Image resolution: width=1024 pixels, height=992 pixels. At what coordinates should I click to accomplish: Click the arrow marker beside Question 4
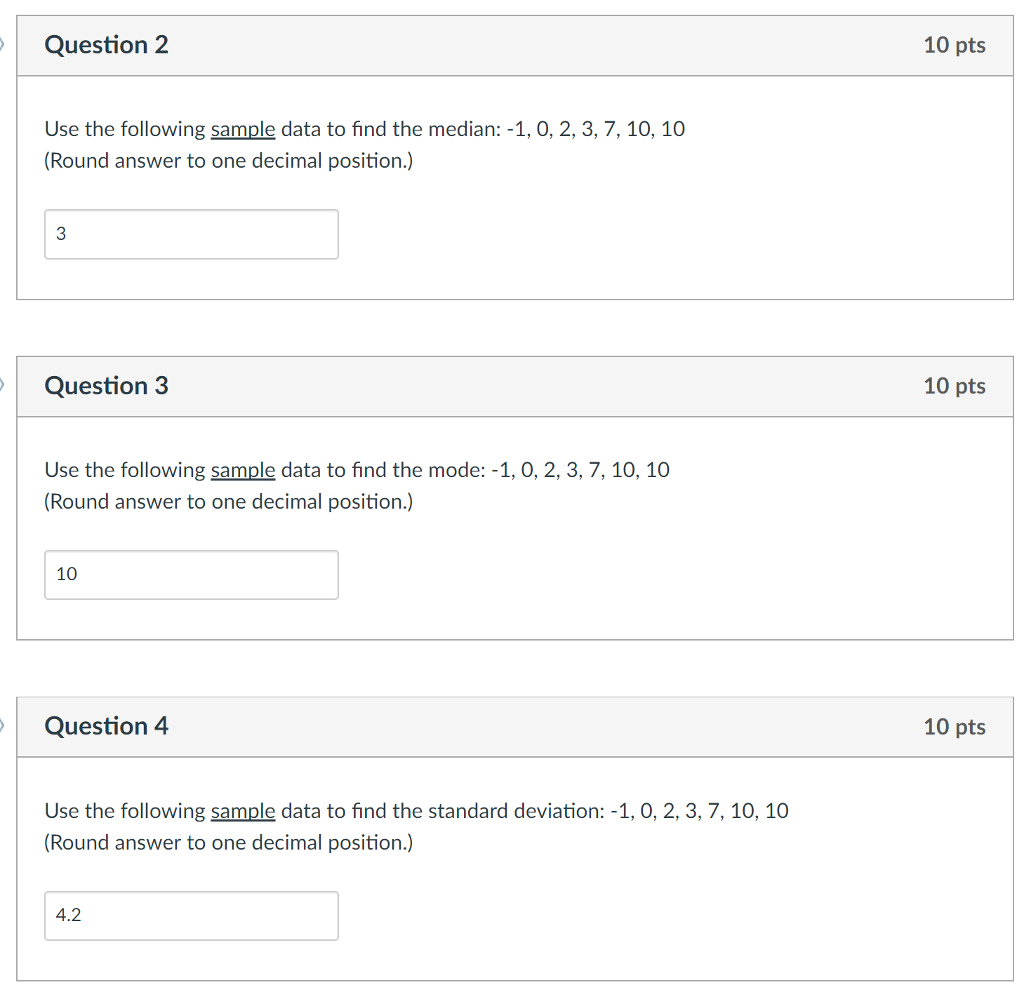pyautogui.click(x=3, y=725)
